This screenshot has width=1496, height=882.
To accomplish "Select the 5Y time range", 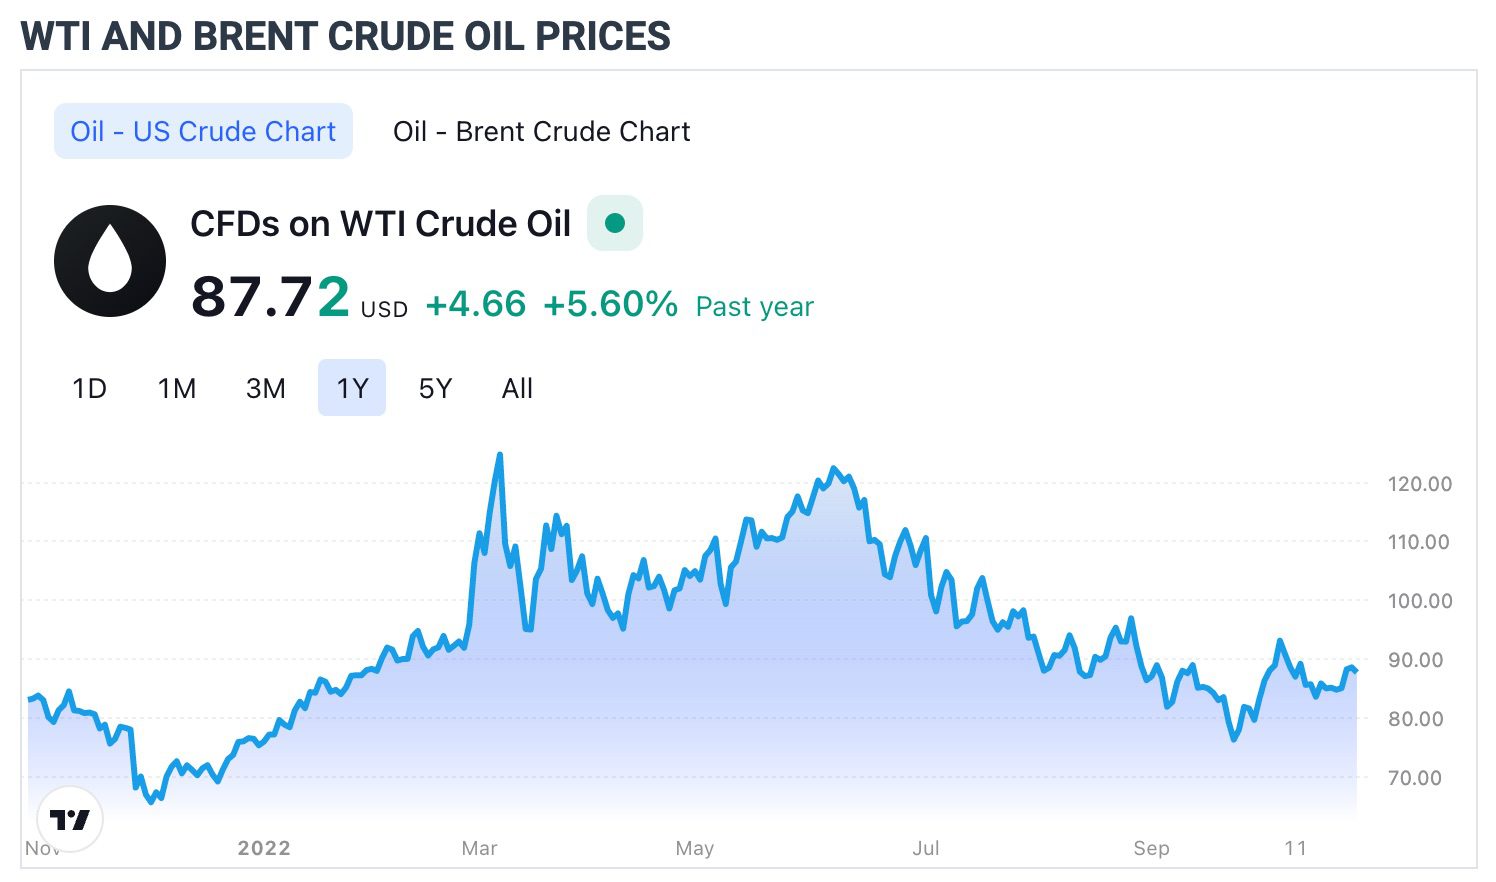I will [x=435, y=388].
